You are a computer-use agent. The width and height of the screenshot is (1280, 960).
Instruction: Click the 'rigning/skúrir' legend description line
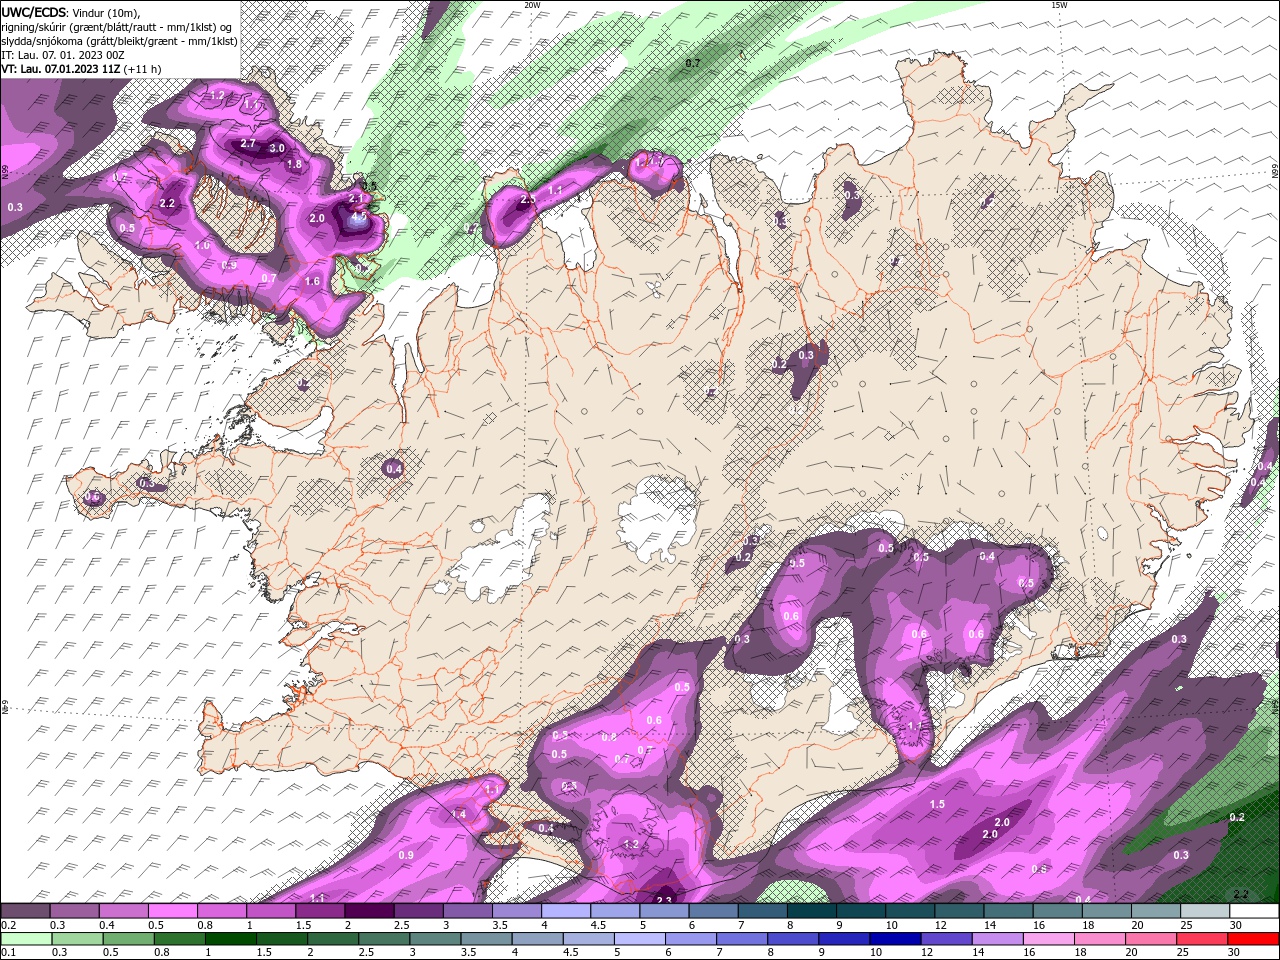[x=116, y=26]
